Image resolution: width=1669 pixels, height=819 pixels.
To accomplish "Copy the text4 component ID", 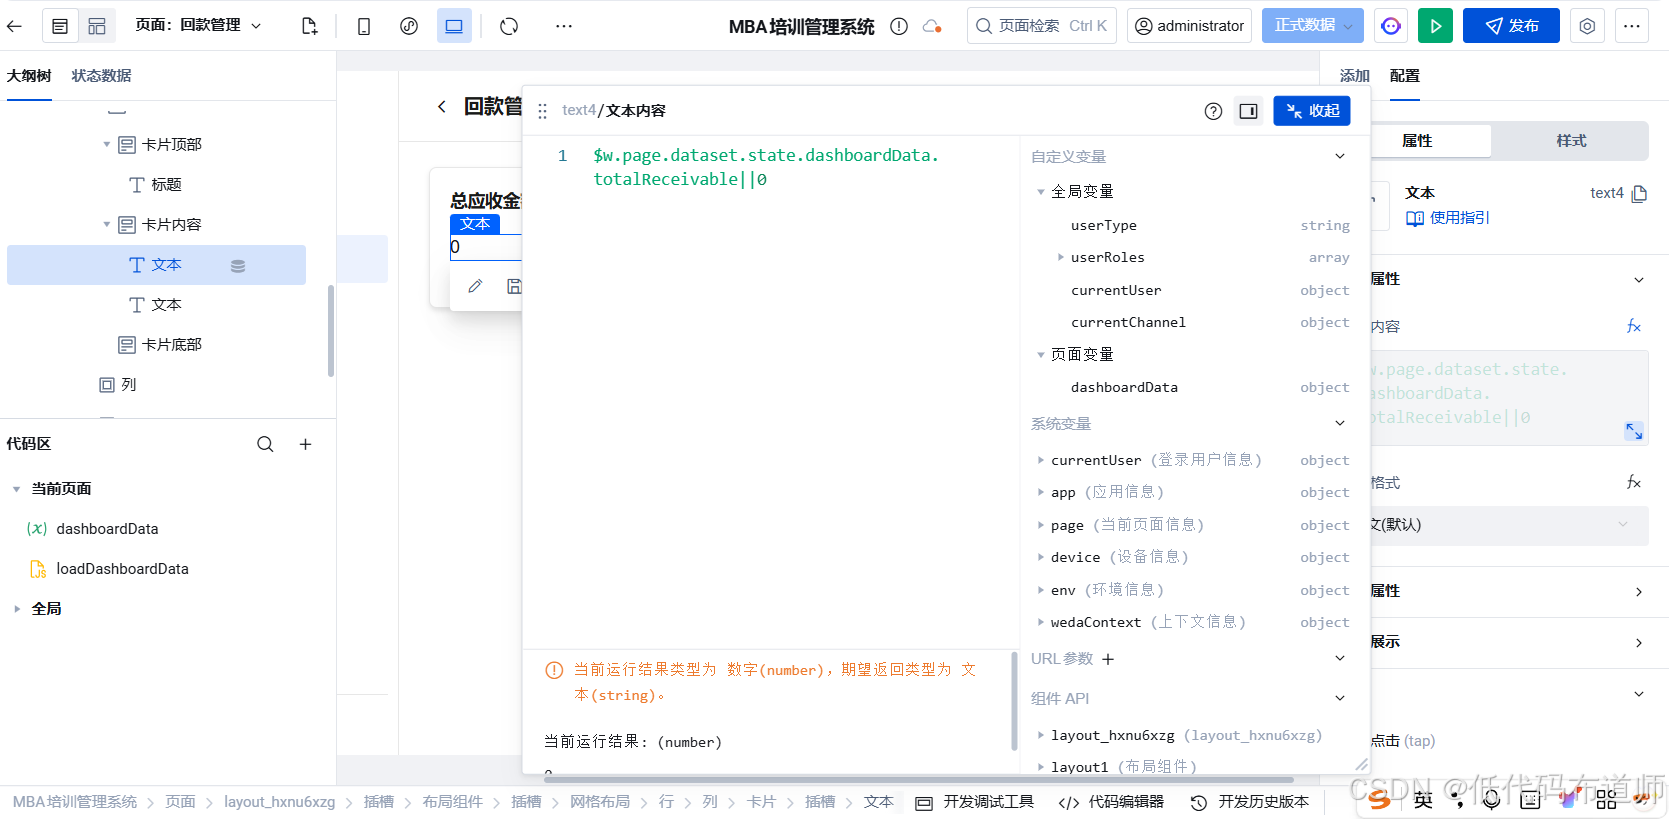I will [x=1639, y=193].
